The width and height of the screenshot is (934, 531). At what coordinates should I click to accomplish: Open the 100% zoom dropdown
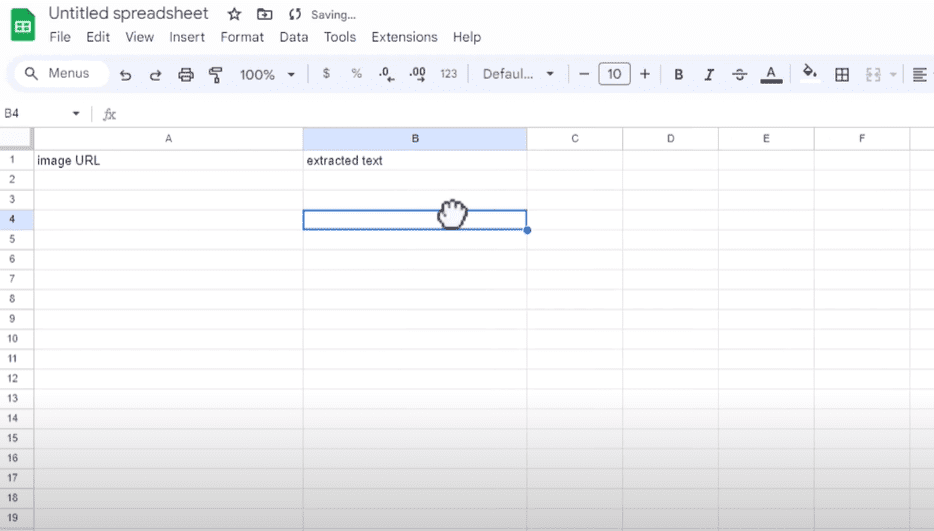pos(267,74)
